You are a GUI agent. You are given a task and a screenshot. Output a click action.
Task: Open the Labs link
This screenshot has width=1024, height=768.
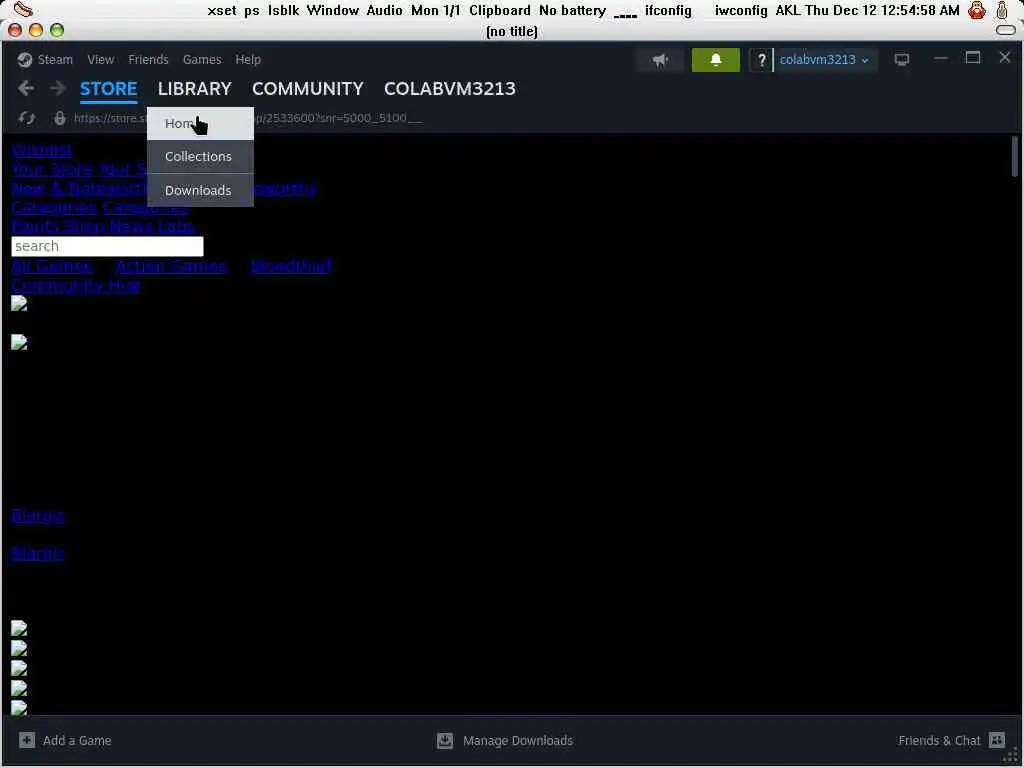(175, 226)
